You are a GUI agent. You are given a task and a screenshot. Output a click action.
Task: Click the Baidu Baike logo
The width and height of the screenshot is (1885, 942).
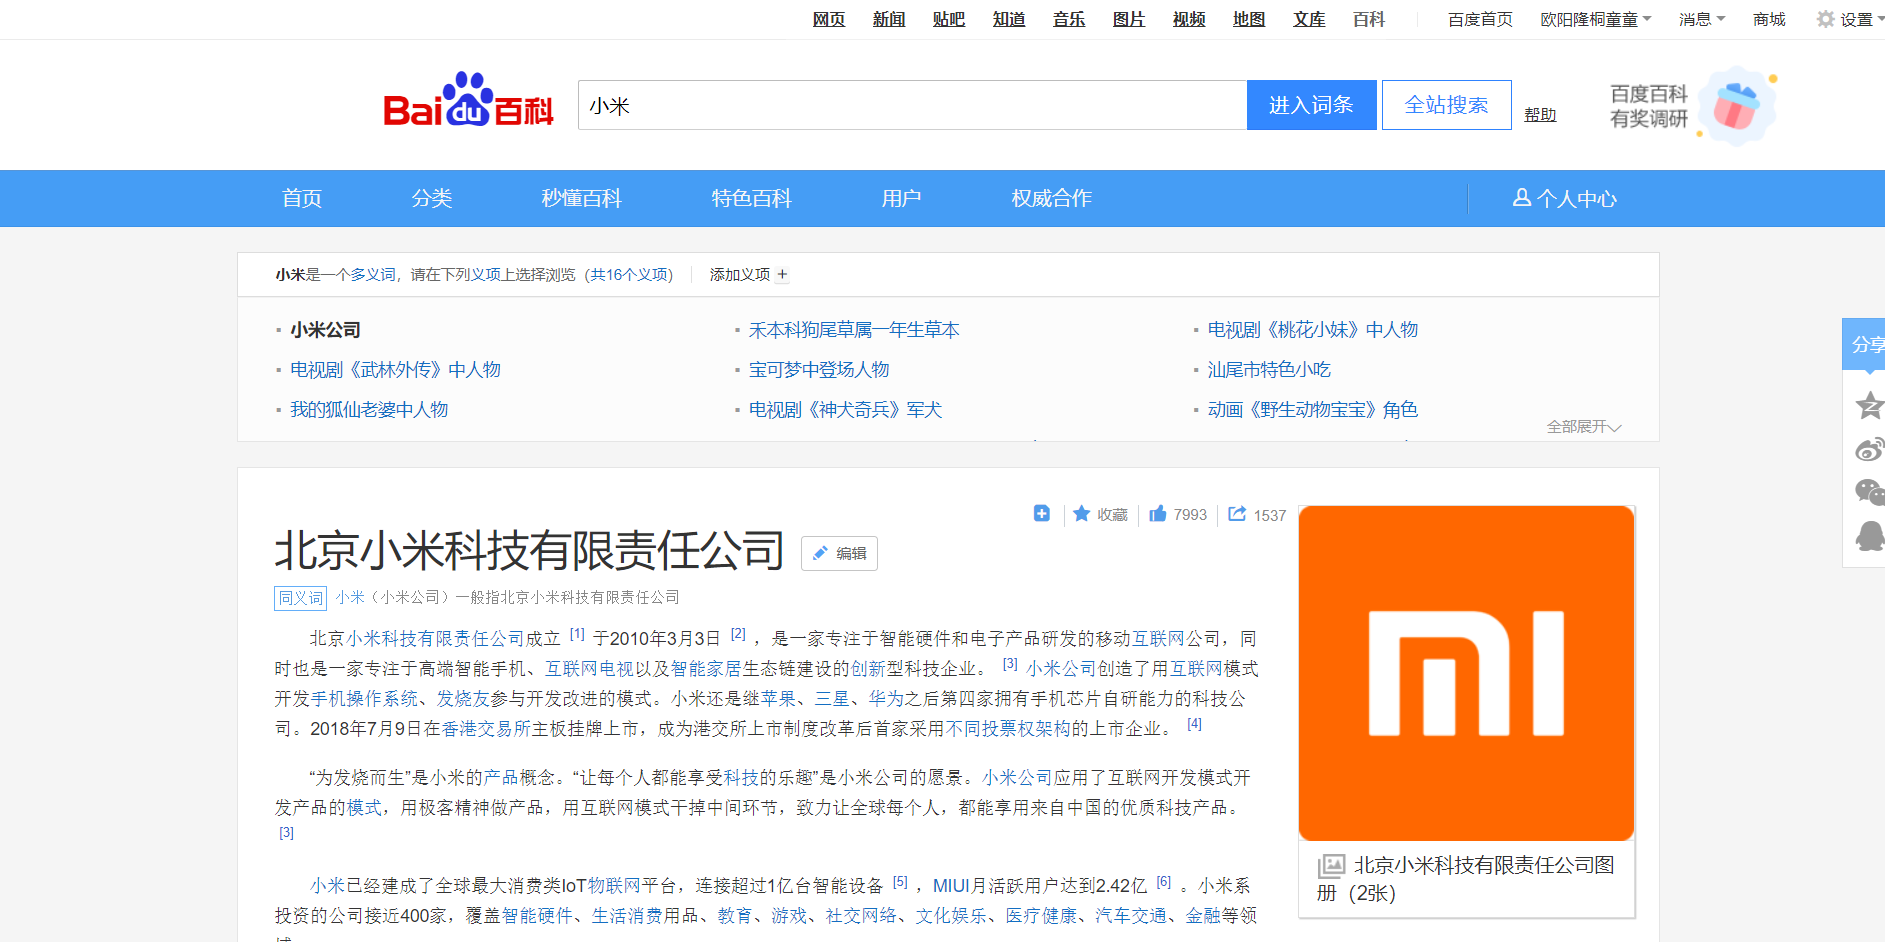(x=468, y=100)
